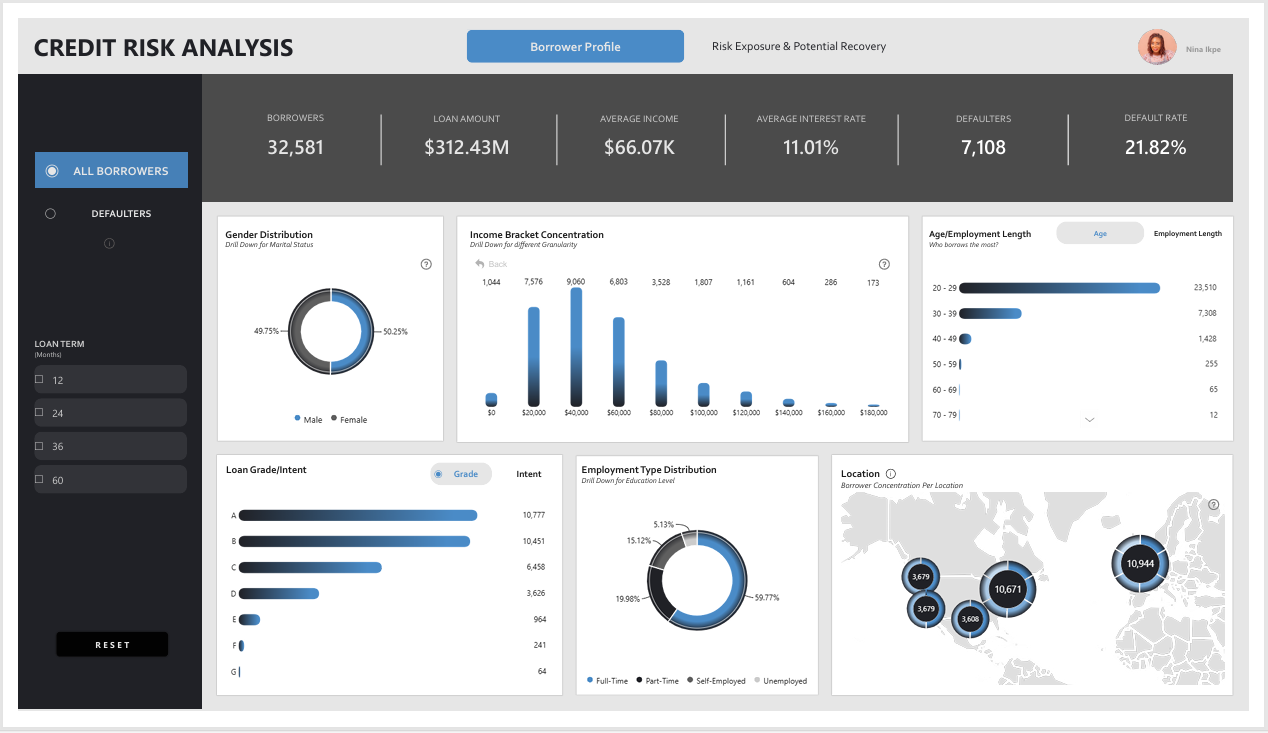Select the Defaulters radio option
1268x733 pixels.
[x=51, y=214]
